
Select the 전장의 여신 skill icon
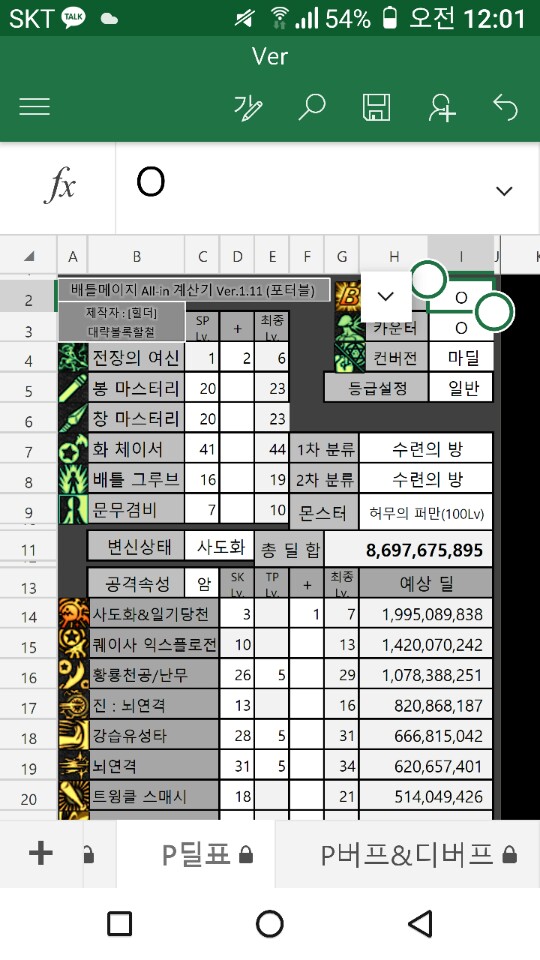click(x=73, y=358)
